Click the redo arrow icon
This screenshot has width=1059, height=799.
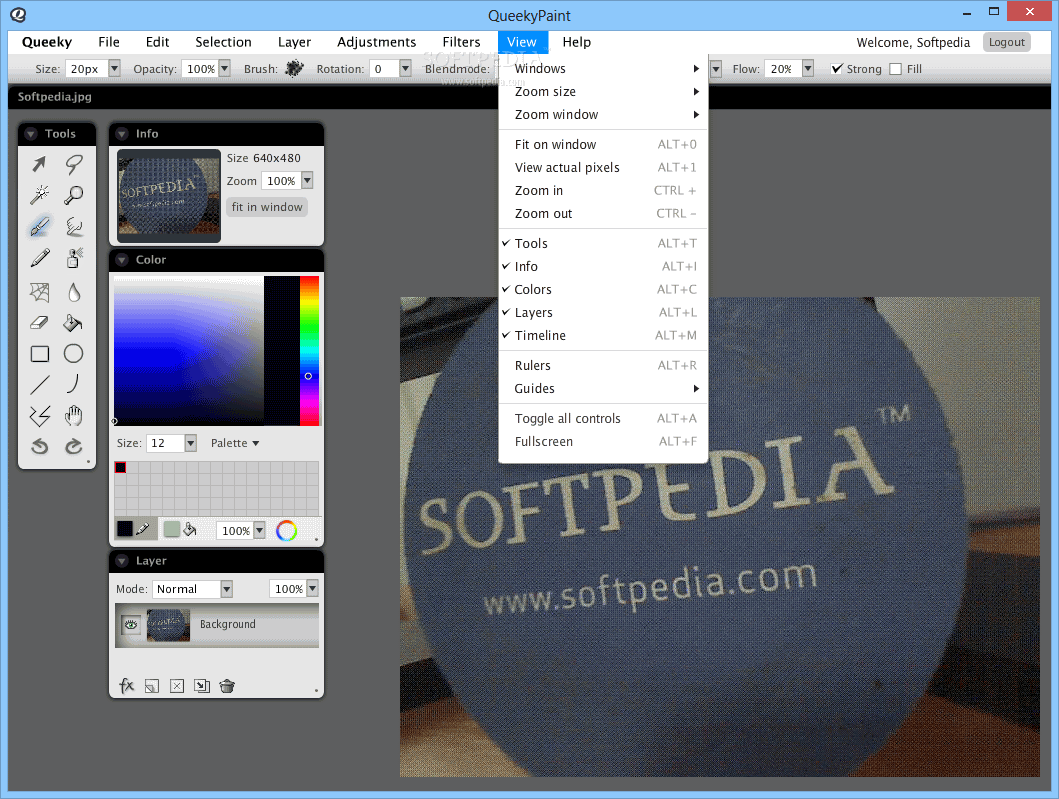(74, 446)
